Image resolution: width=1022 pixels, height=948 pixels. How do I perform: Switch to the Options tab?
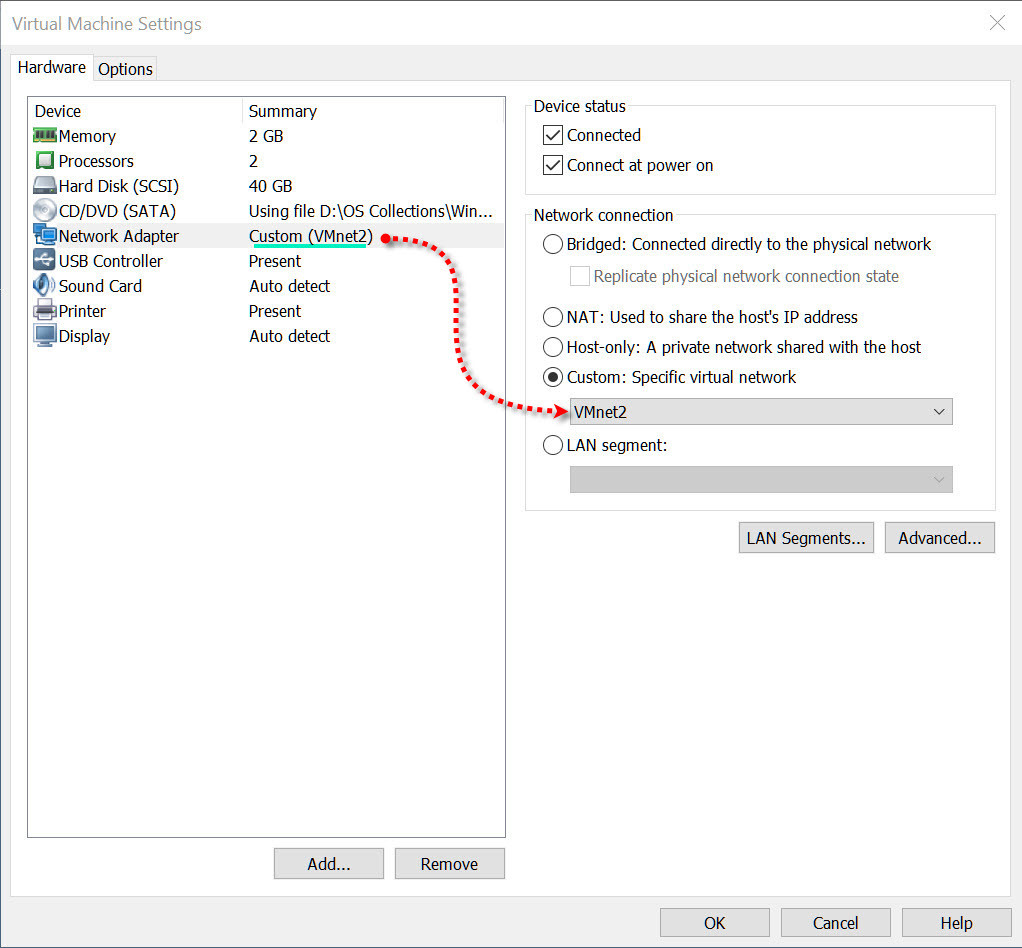tap(125, 69)
